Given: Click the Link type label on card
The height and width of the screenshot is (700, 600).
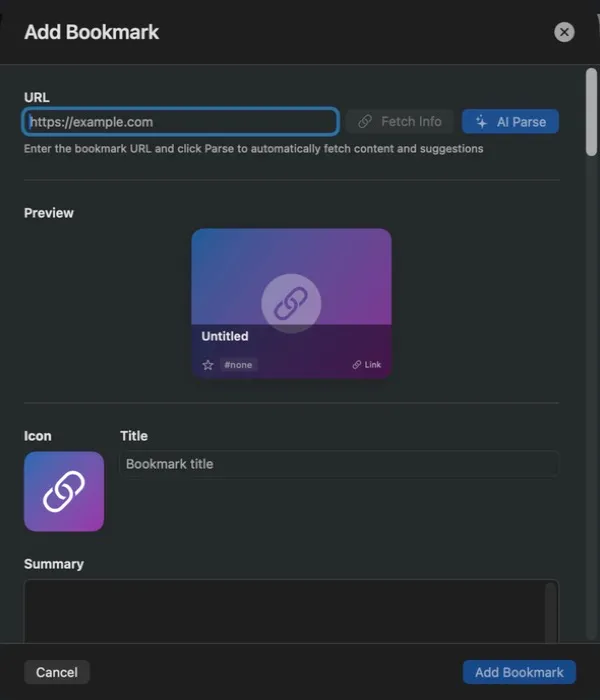Looking at the screenshot, I should [372, 365].
